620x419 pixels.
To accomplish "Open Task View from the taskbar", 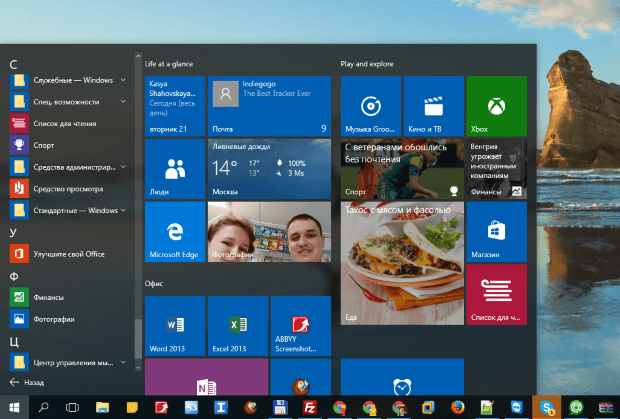I will click(72, 407).
